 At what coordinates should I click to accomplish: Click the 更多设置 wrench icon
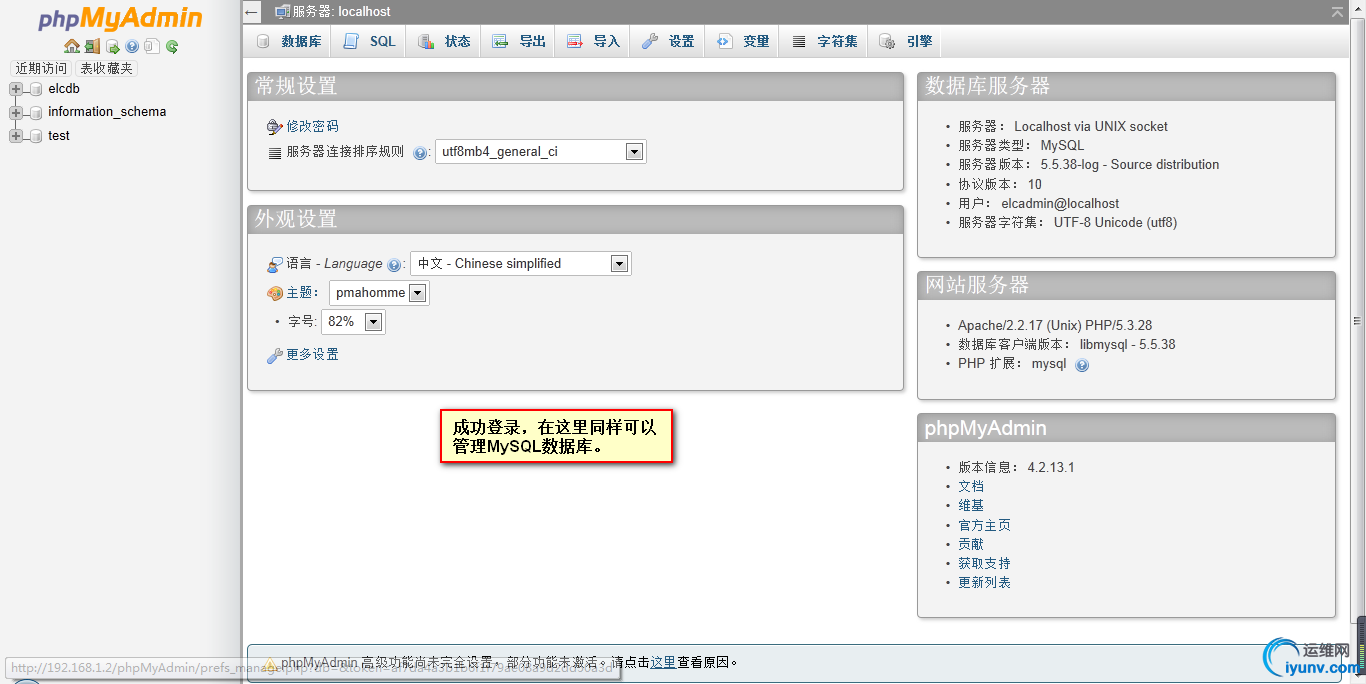(x=275, y=355)
